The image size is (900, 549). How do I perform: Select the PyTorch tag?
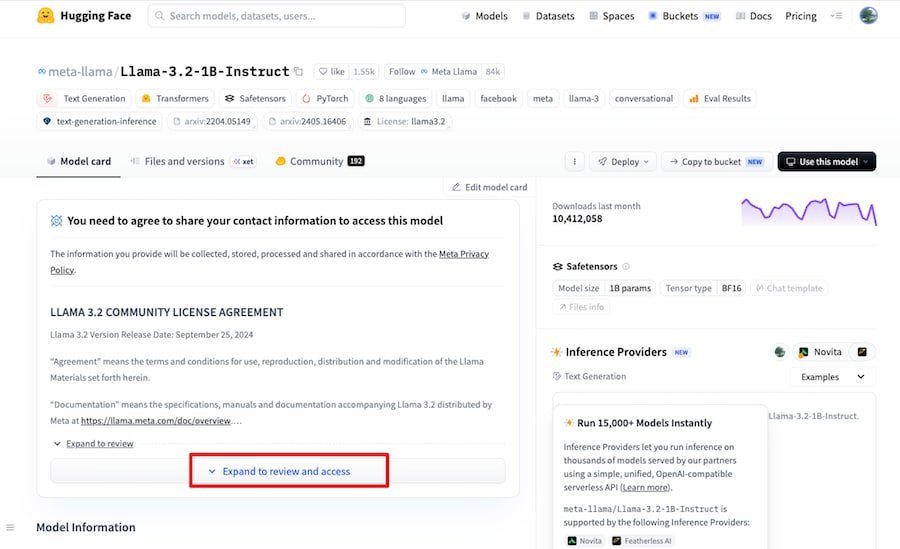(x=325, y=98)
